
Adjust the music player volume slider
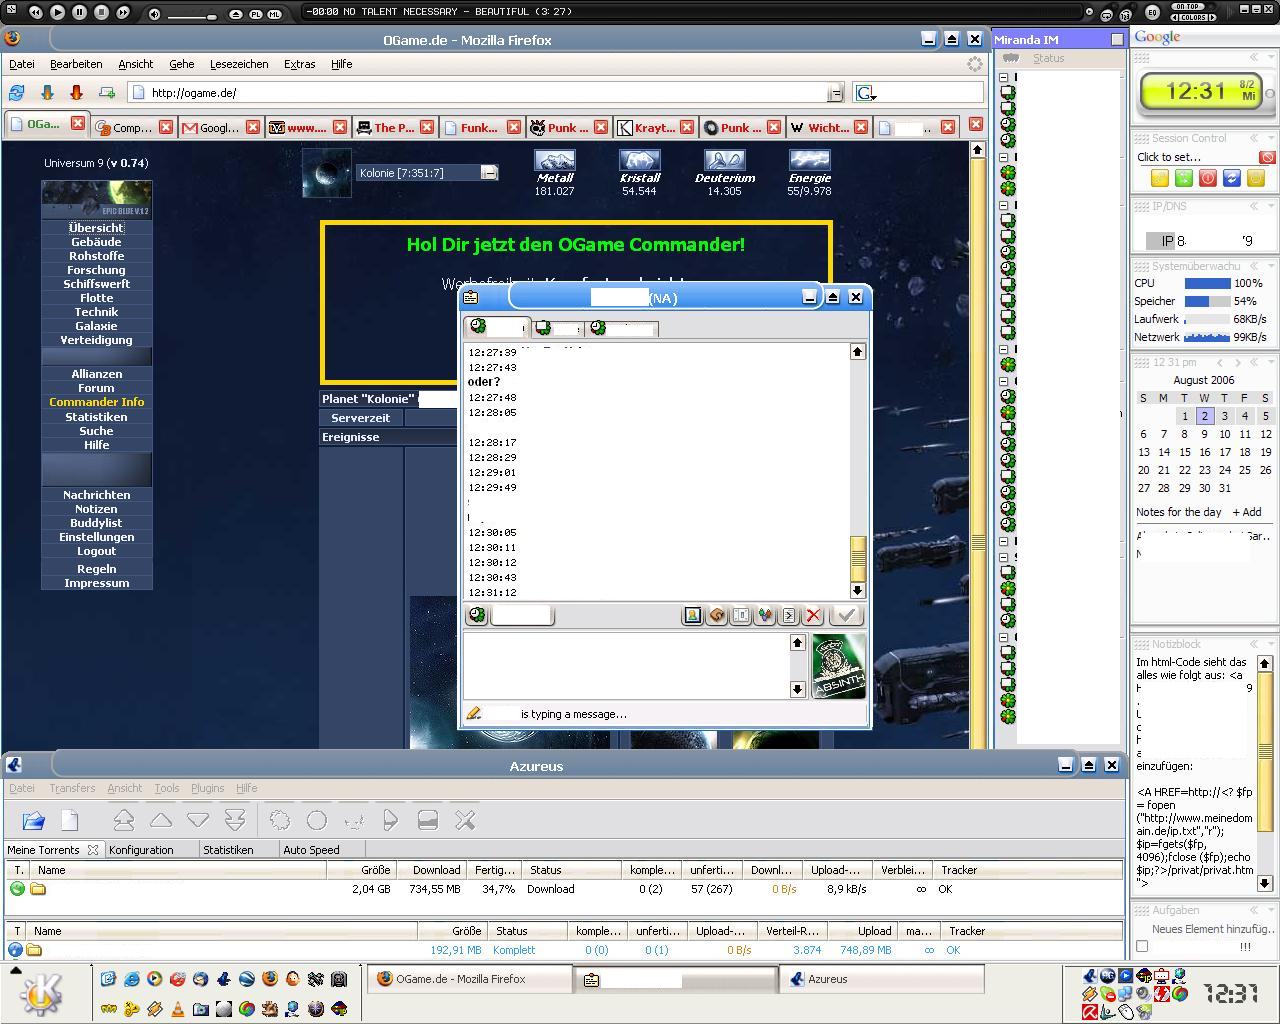pos(192,15)
